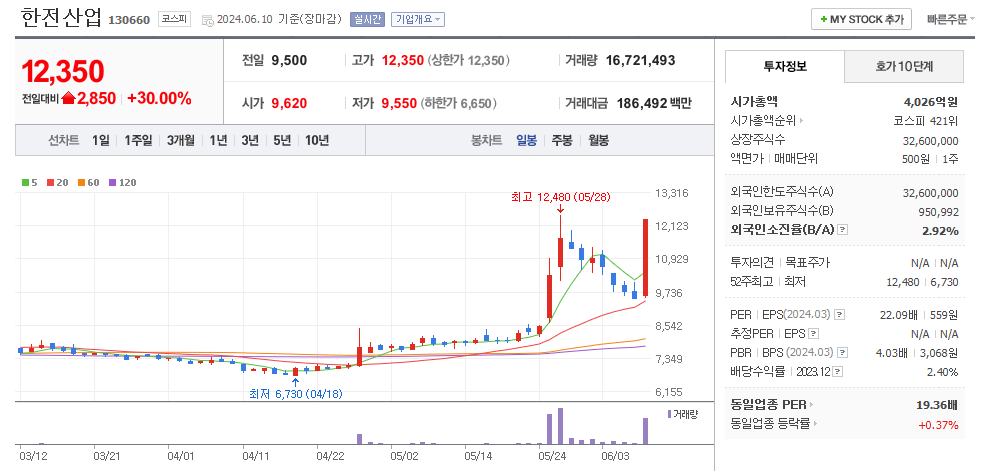Expand 시가총액순위 arrow link
The width and height of the screenshot is (987, 471).
tap(767, 120)
